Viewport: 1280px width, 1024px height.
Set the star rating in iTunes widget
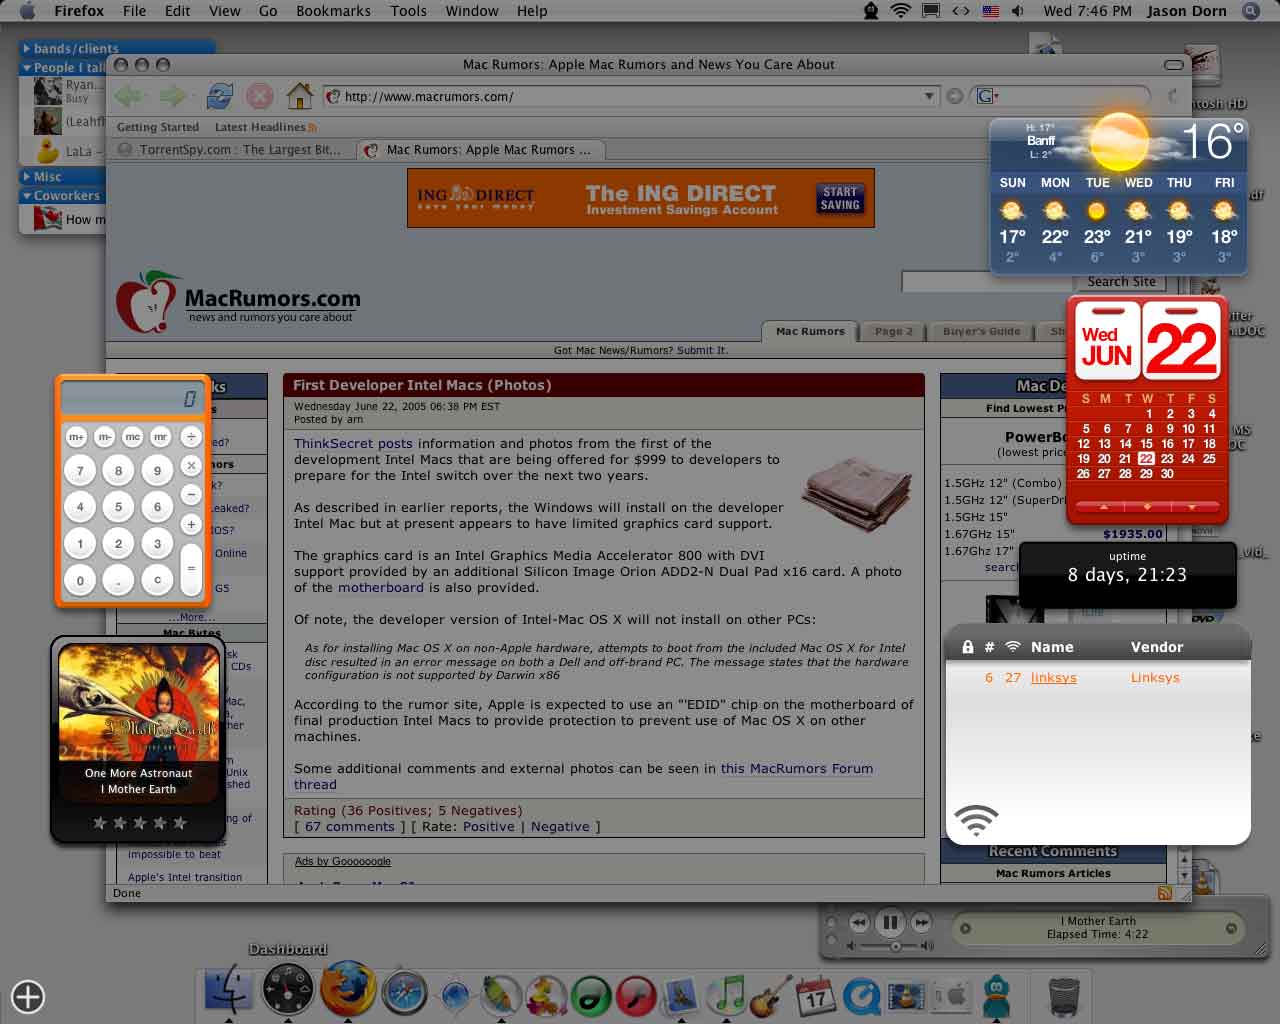pos(139,823)
